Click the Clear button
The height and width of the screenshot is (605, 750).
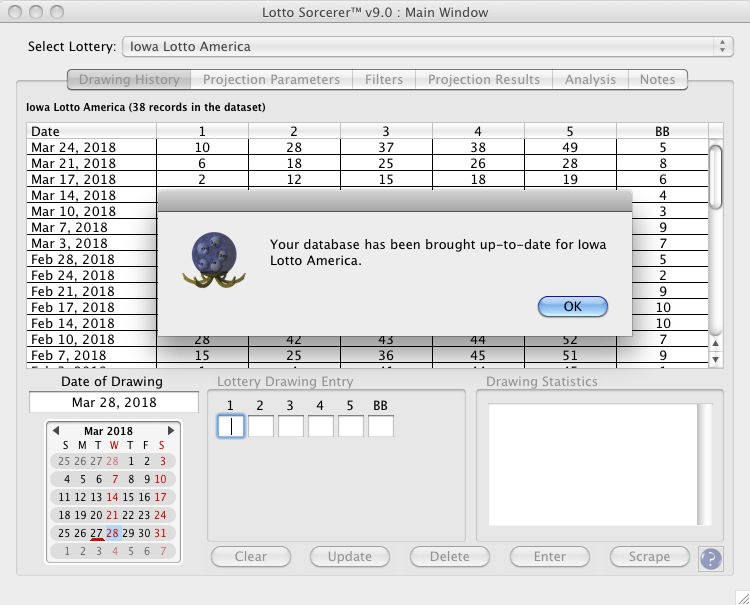pyautogui.click(x=251, y=557)
